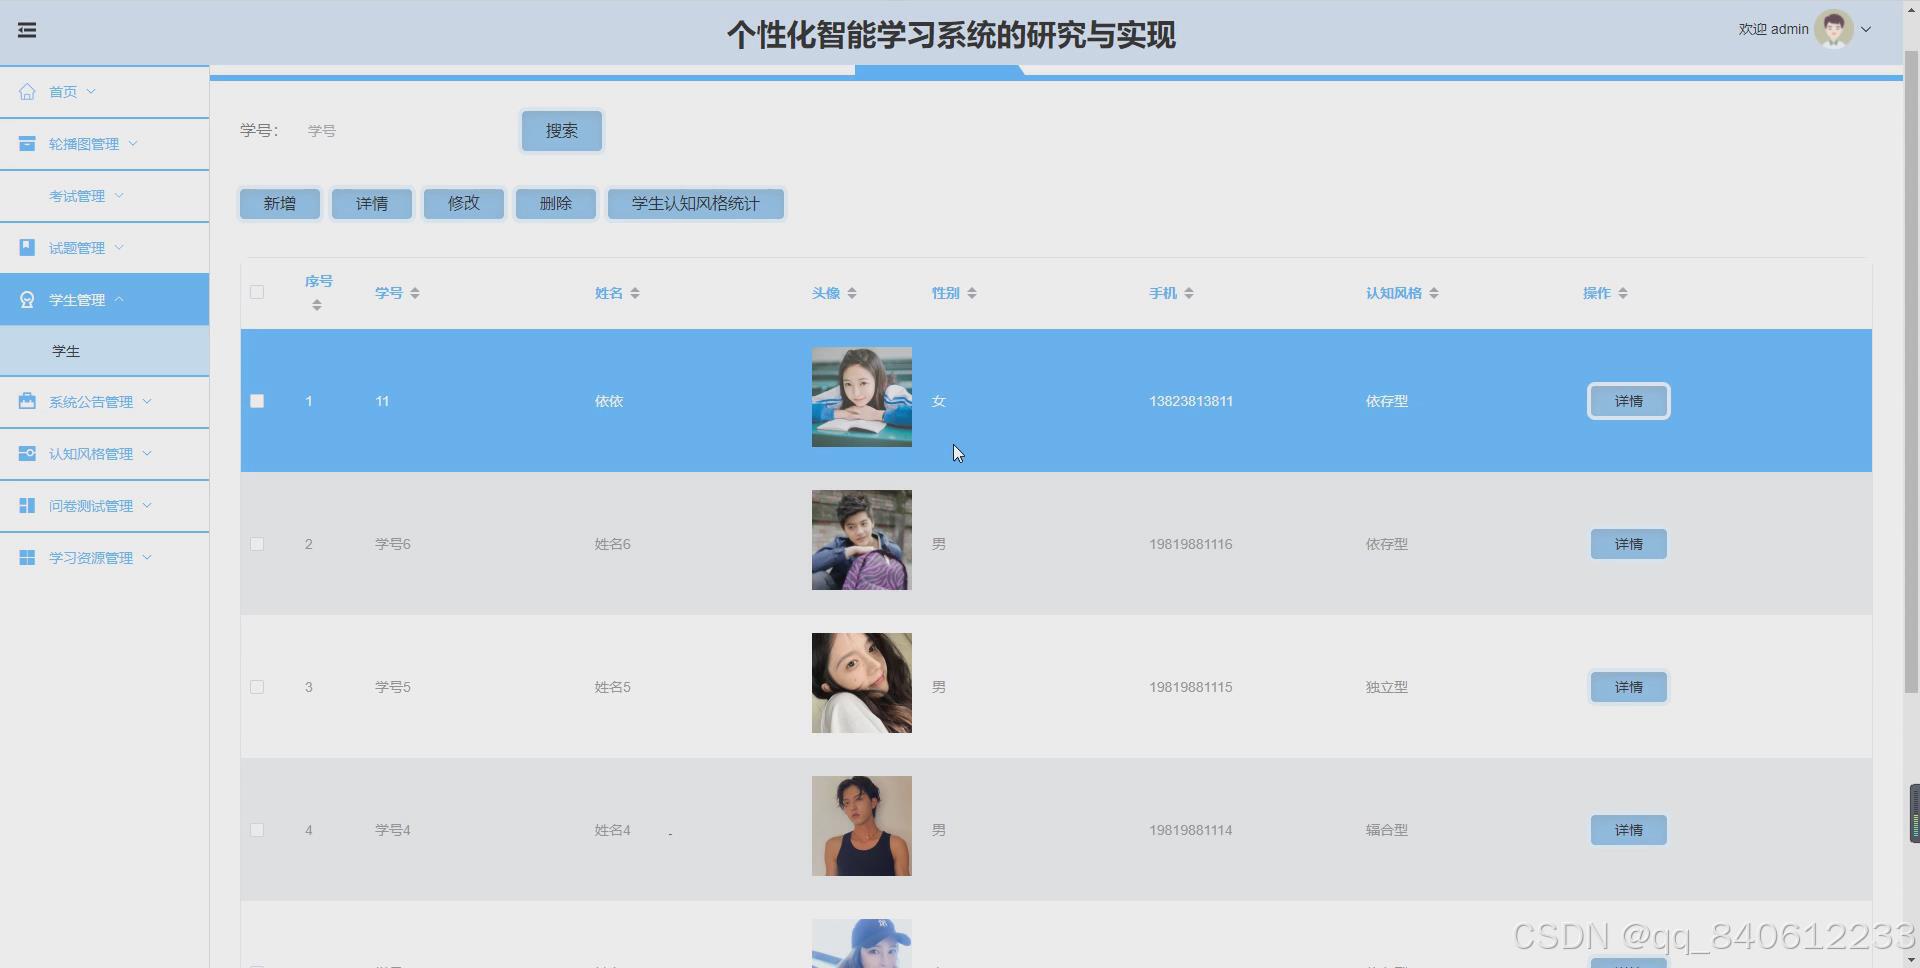Click the hamburger menu icon top-left
This screenshot has height=968, width=1920.
(27, 30)
